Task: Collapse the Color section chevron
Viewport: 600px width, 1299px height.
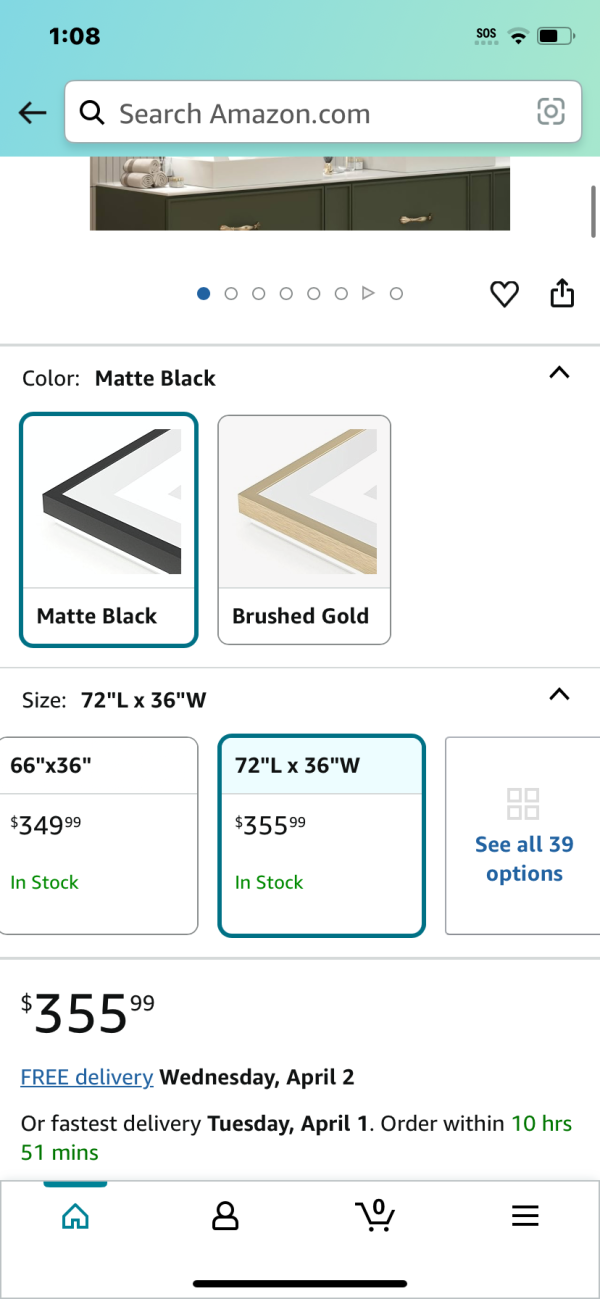Action: (560, 373)
